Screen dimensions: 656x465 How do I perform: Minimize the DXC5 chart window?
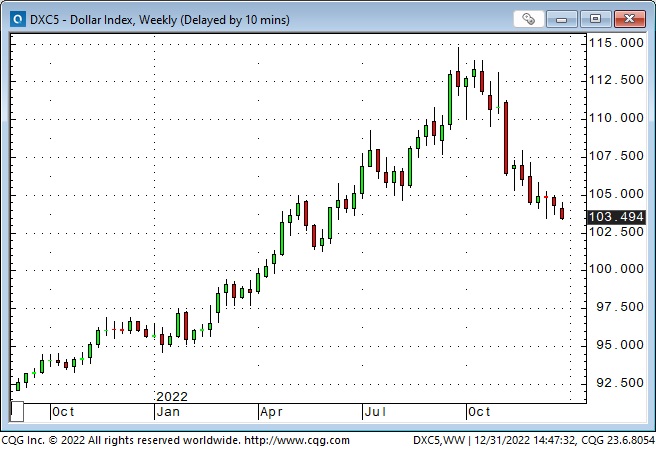point(561,19)
